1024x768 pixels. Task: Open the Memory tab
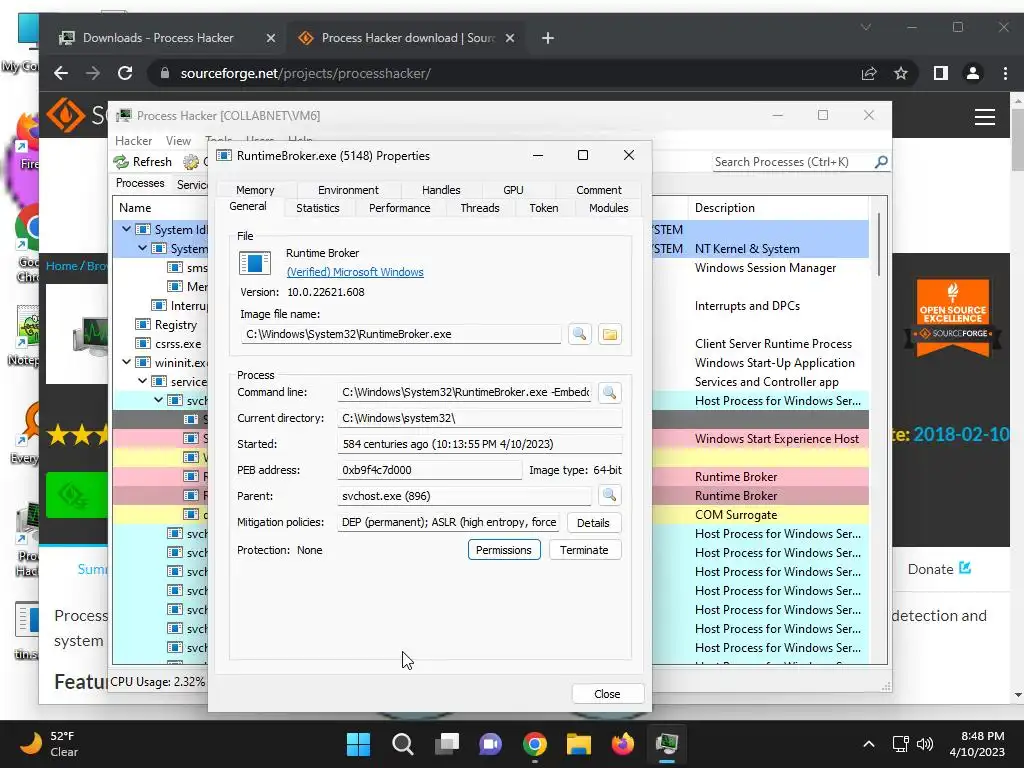tap(255, 190)
